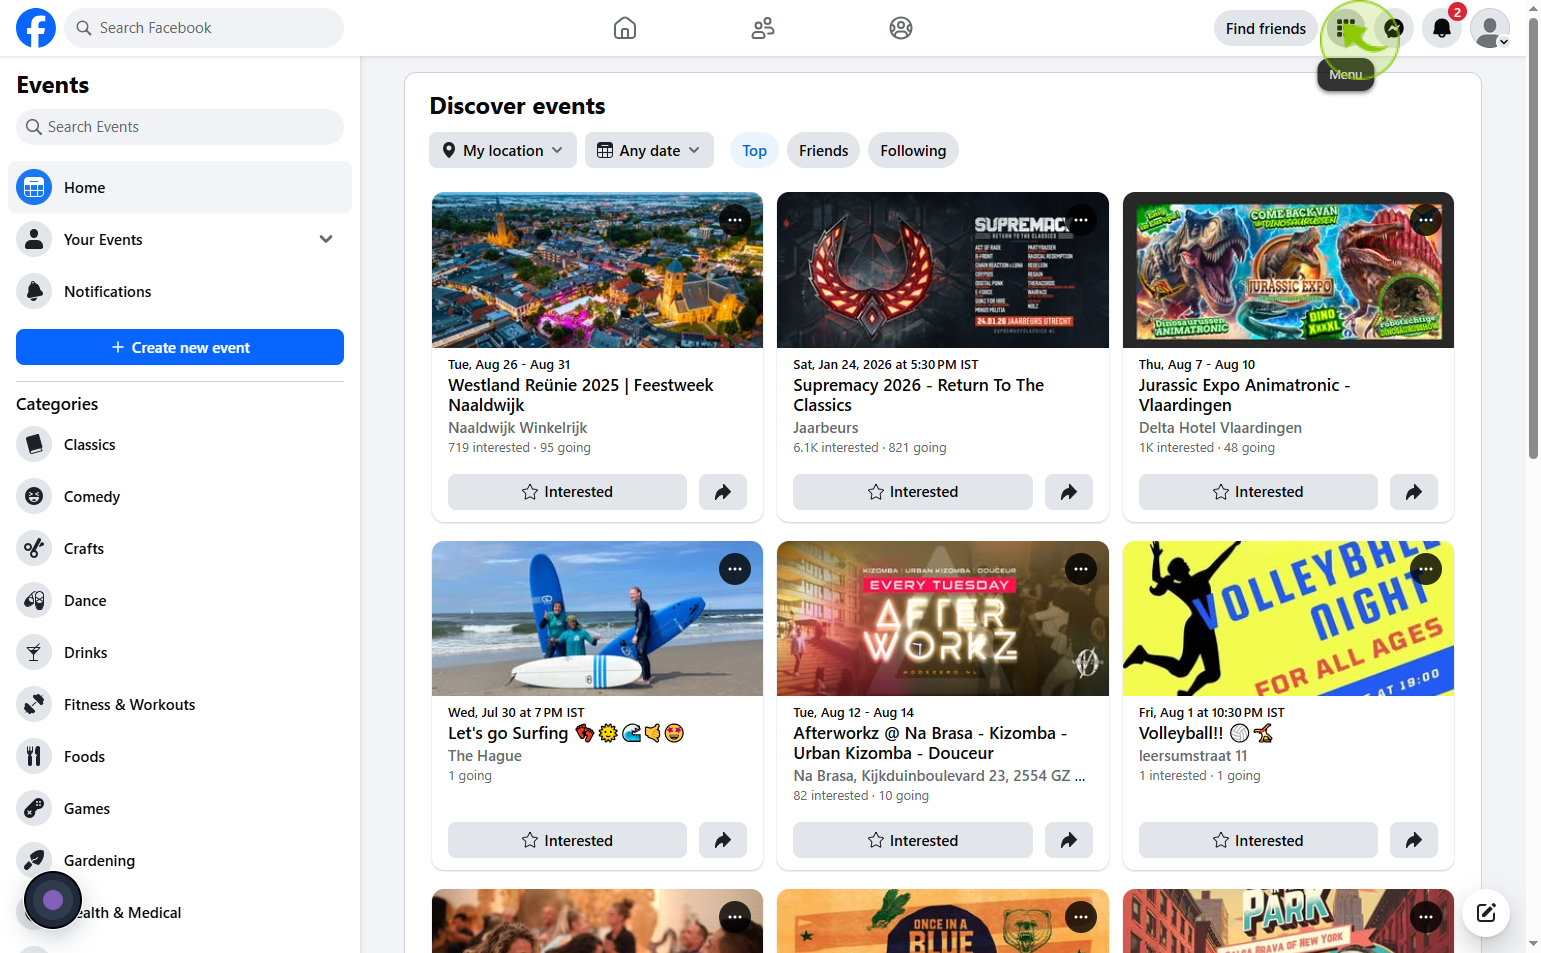Open the Health & Medical category
1541x953 pixels.
pyautogui.click(x=180, y=912)
